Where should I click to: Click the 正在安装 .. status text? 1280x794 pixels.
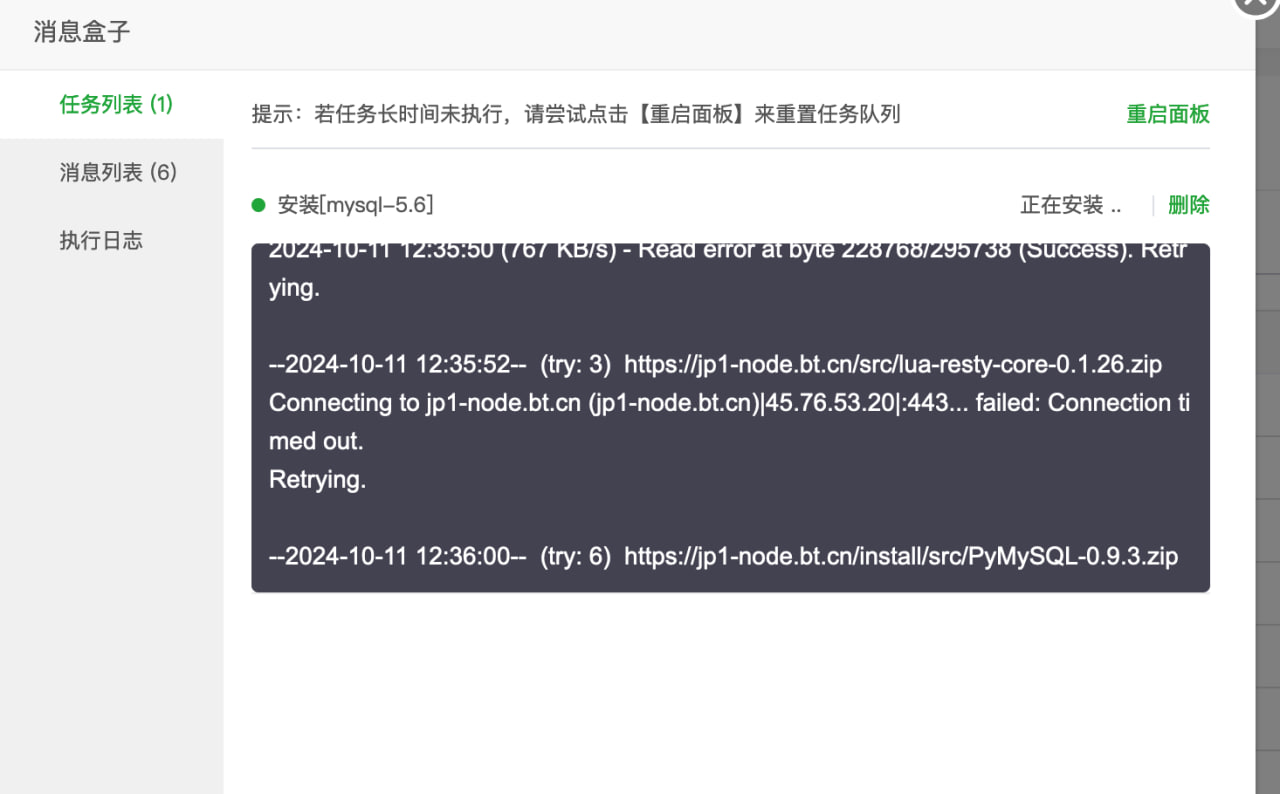click(x=1070, y=205)
